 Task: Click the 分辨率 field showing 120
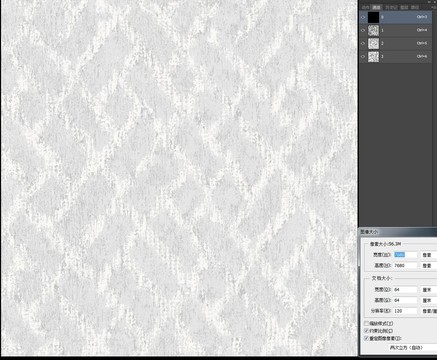pos(405,311)
